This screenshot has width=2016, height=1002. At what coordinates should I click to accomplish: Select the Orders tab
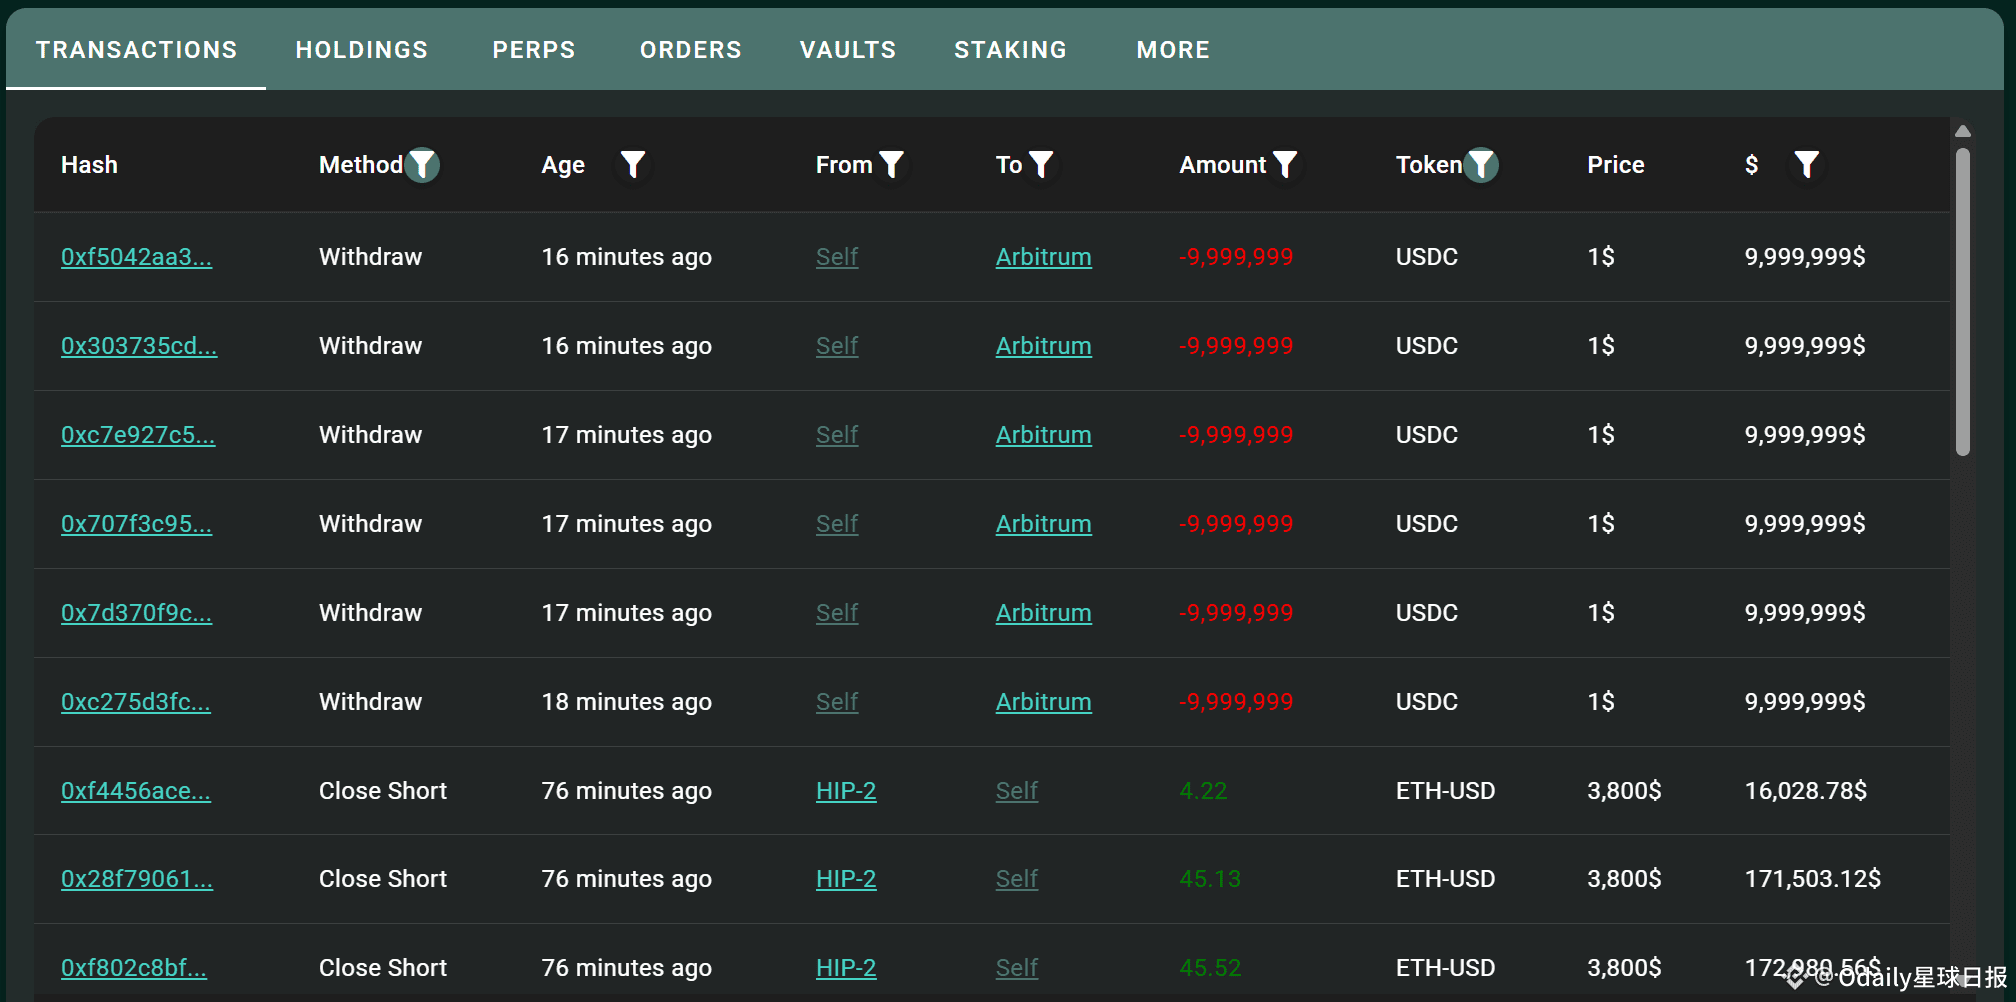691,50
